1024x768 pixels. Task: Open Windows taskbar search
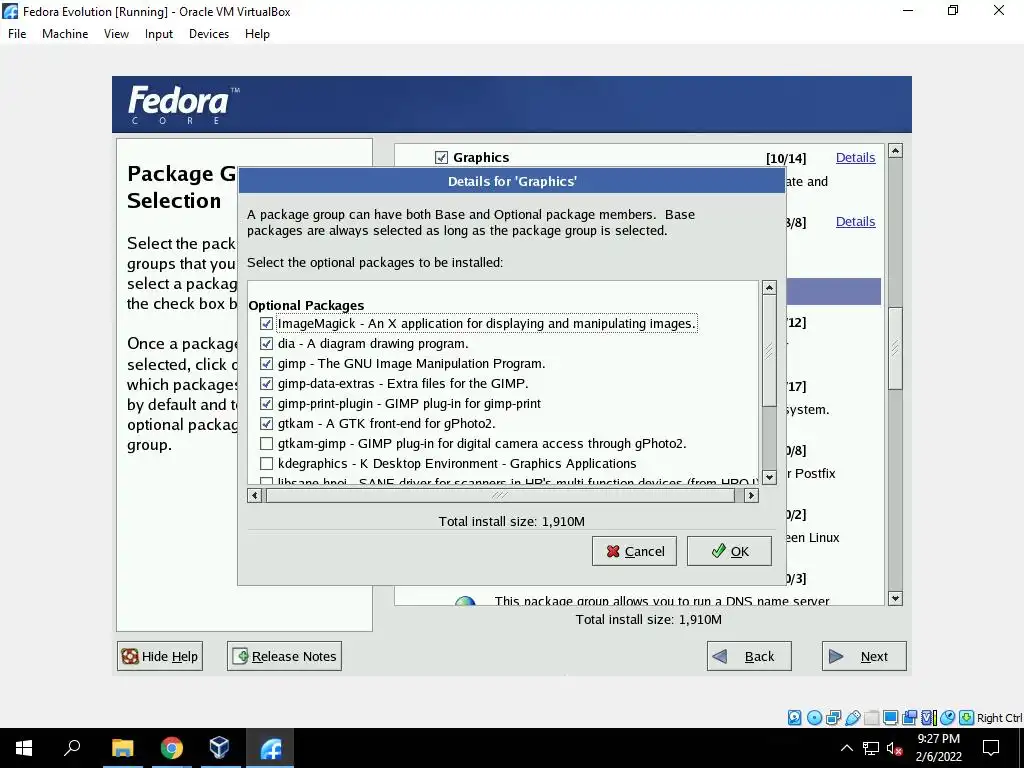tap(72, 748)
